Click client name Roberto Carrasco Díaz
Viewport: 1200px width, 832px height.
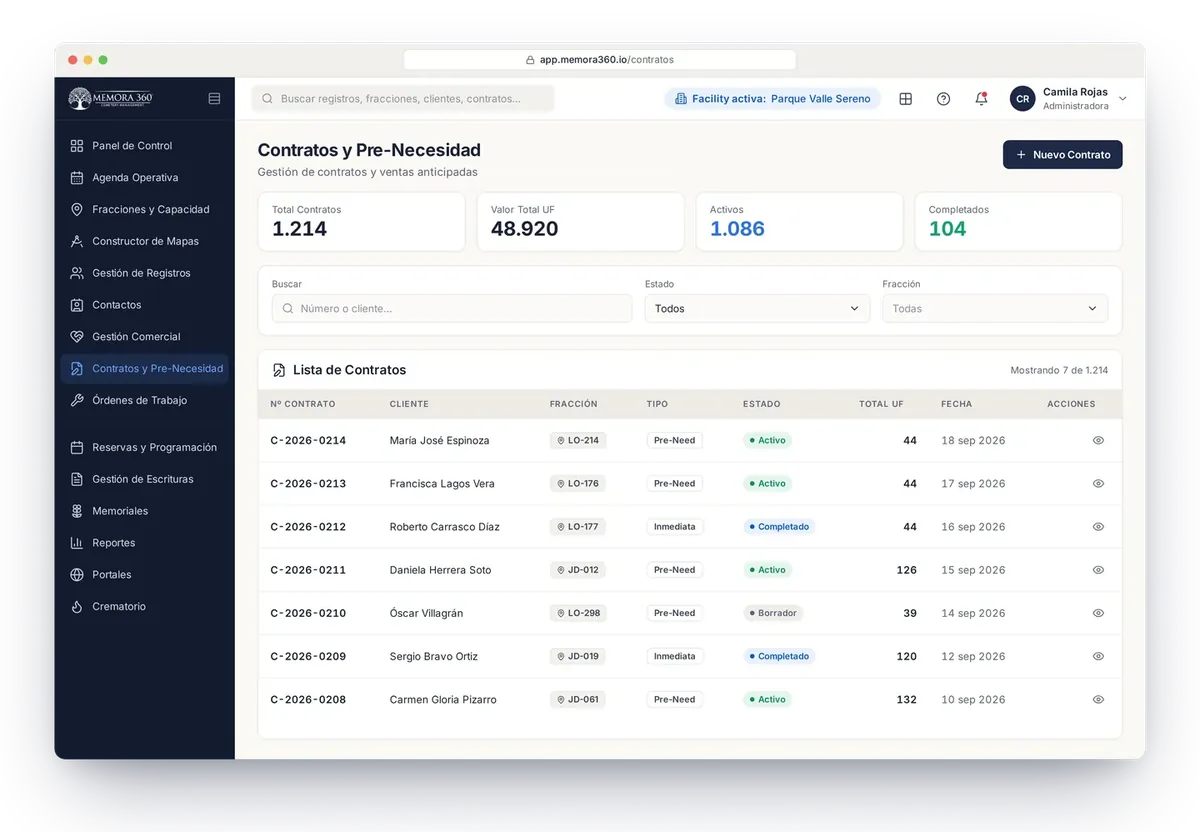(x=445, y=527)
